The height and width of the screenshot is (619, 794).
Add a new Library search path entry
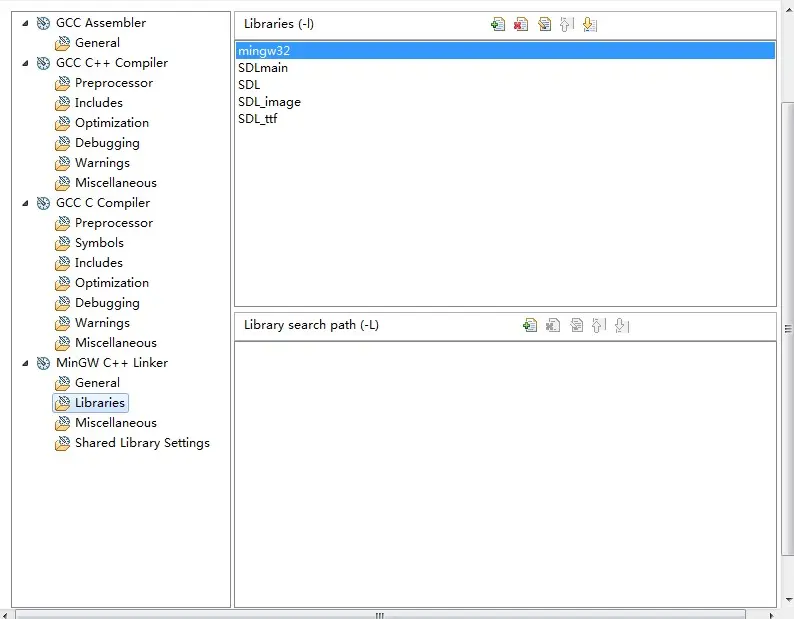point(530,325)
